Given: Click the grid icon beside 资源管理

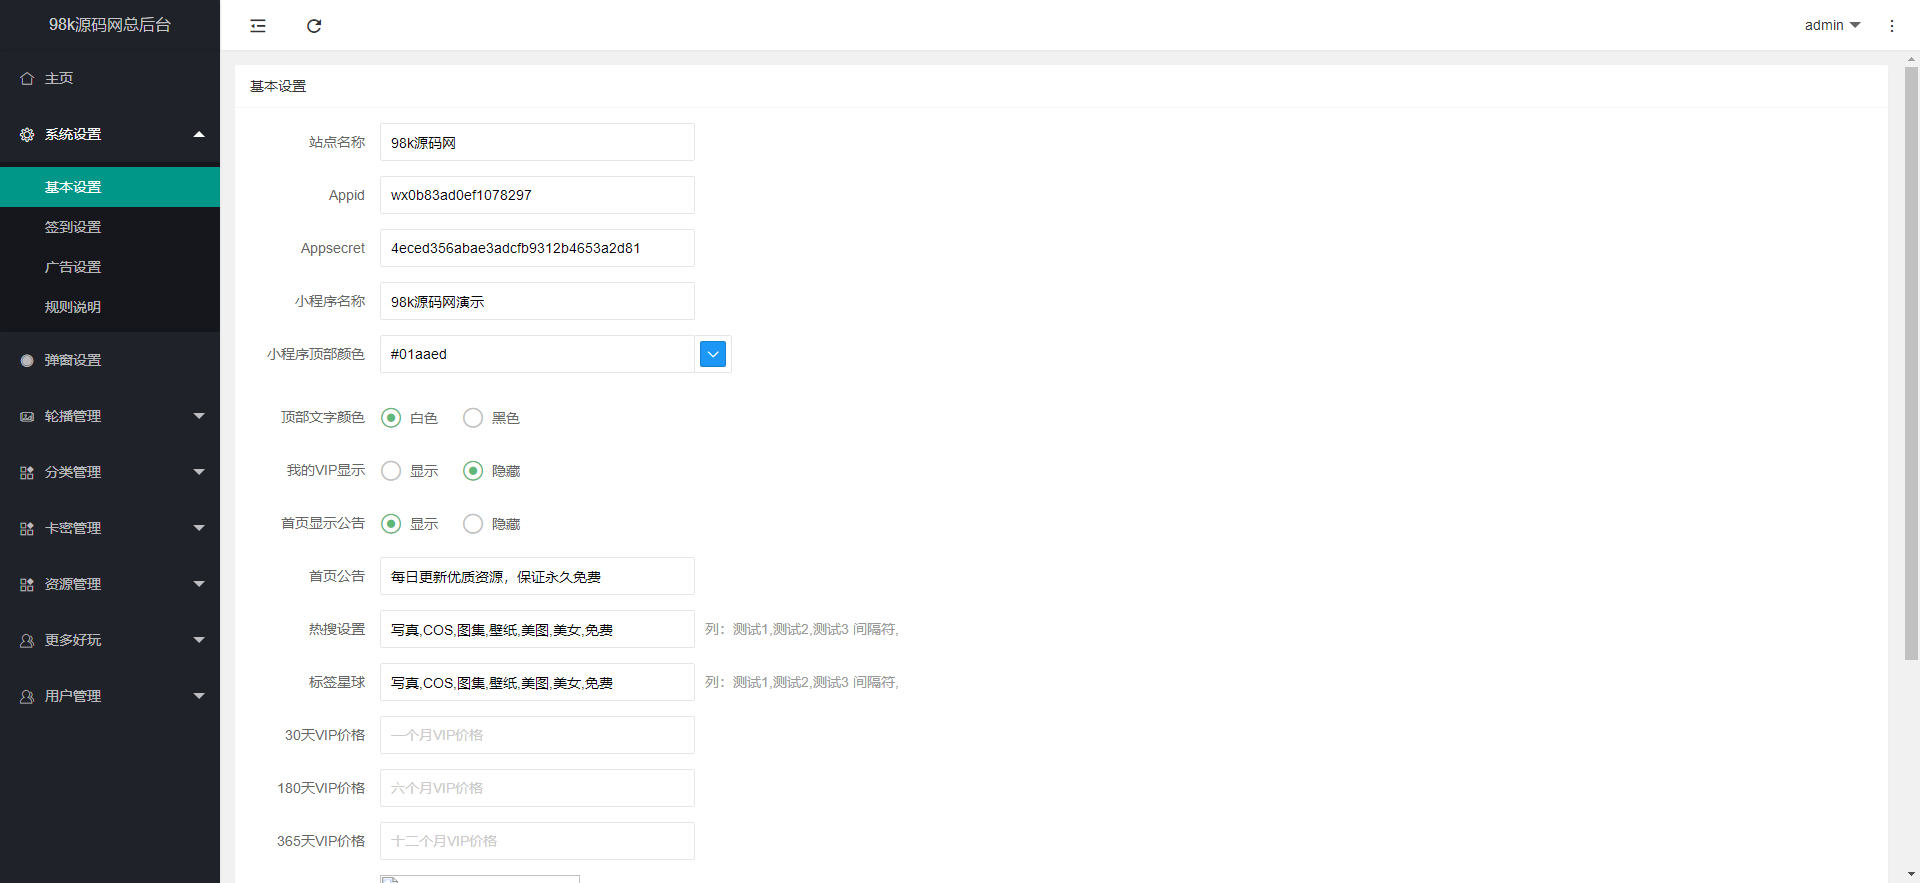Looking at the screenshot, I should coord(27,584).
